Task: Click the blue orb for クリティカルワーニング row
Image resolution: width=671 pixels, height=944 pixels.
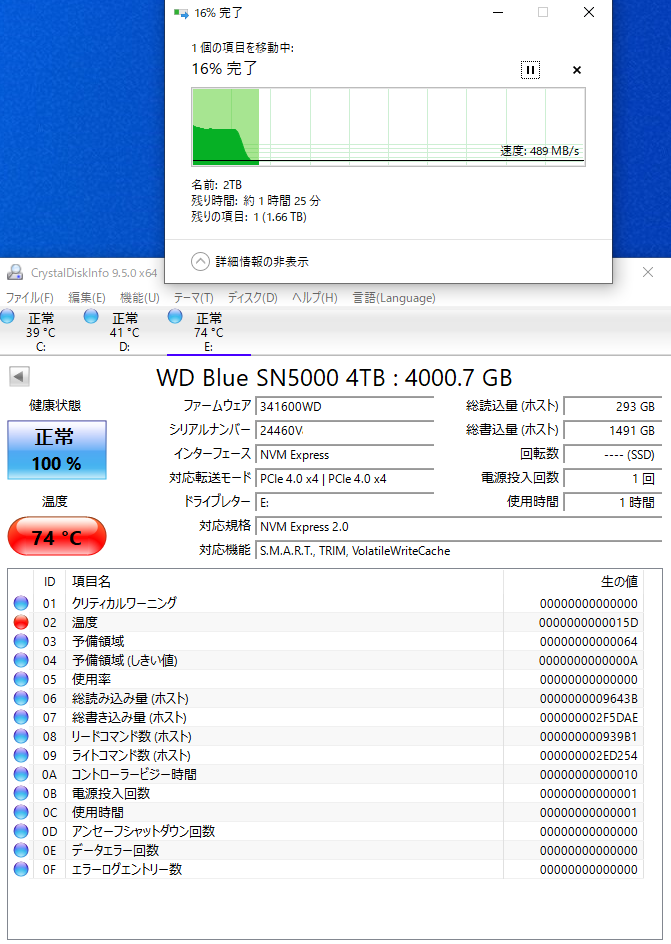Action: 21,603
